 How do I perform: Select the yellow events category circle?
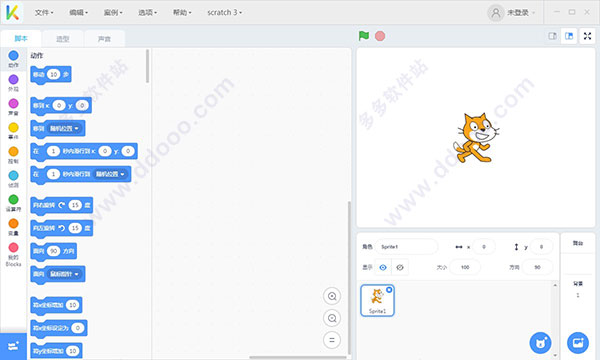click(13, 127)
